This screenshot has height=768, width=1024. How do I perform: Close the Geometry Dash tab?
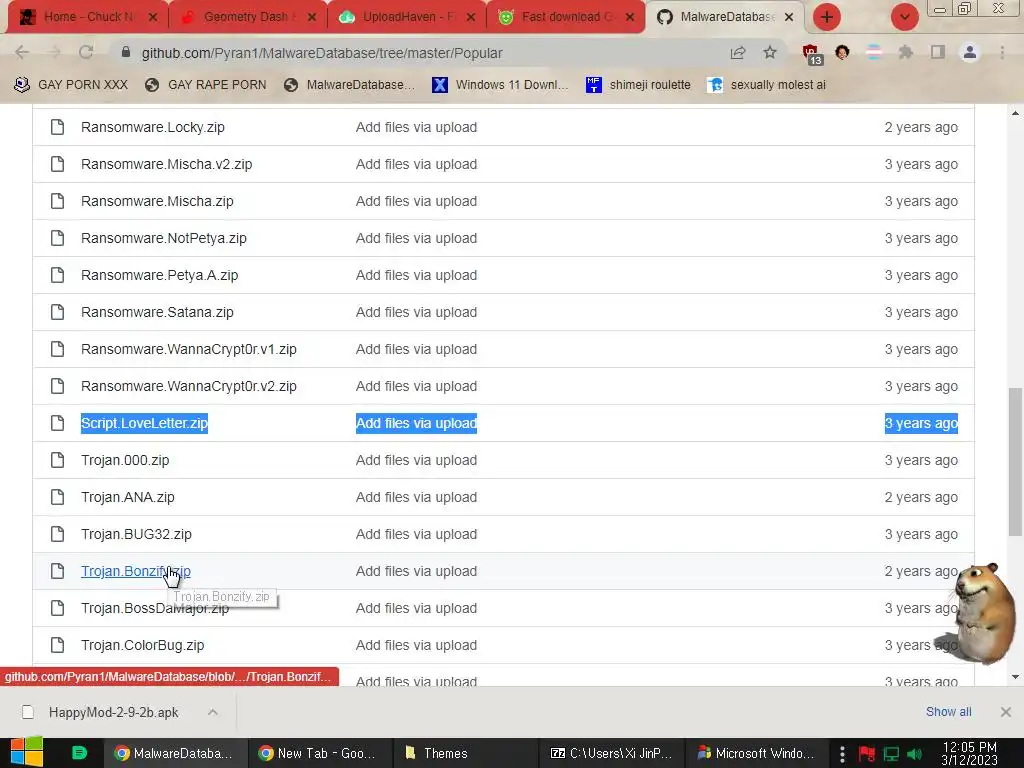[x=312, y=17]
